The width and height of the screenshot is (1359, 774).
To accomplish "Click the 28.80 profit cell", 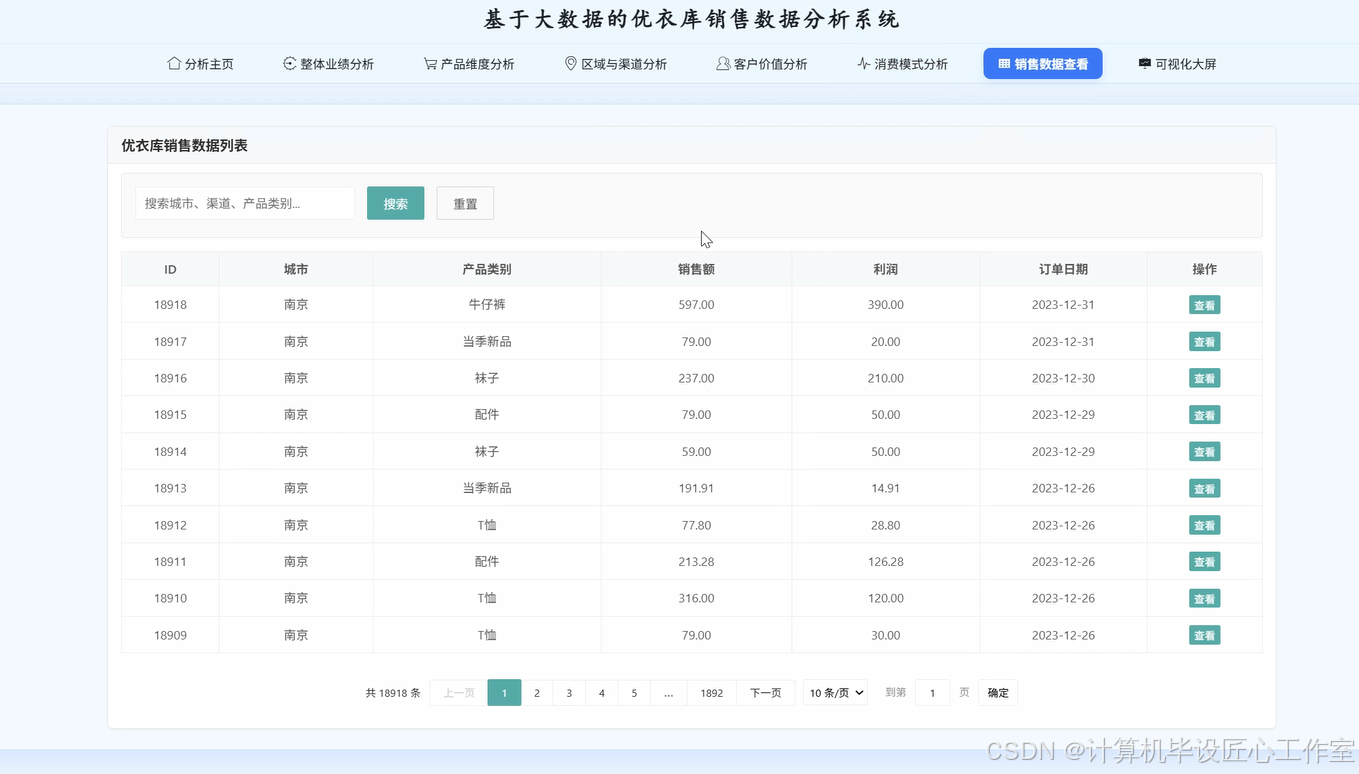I will 886,525.
